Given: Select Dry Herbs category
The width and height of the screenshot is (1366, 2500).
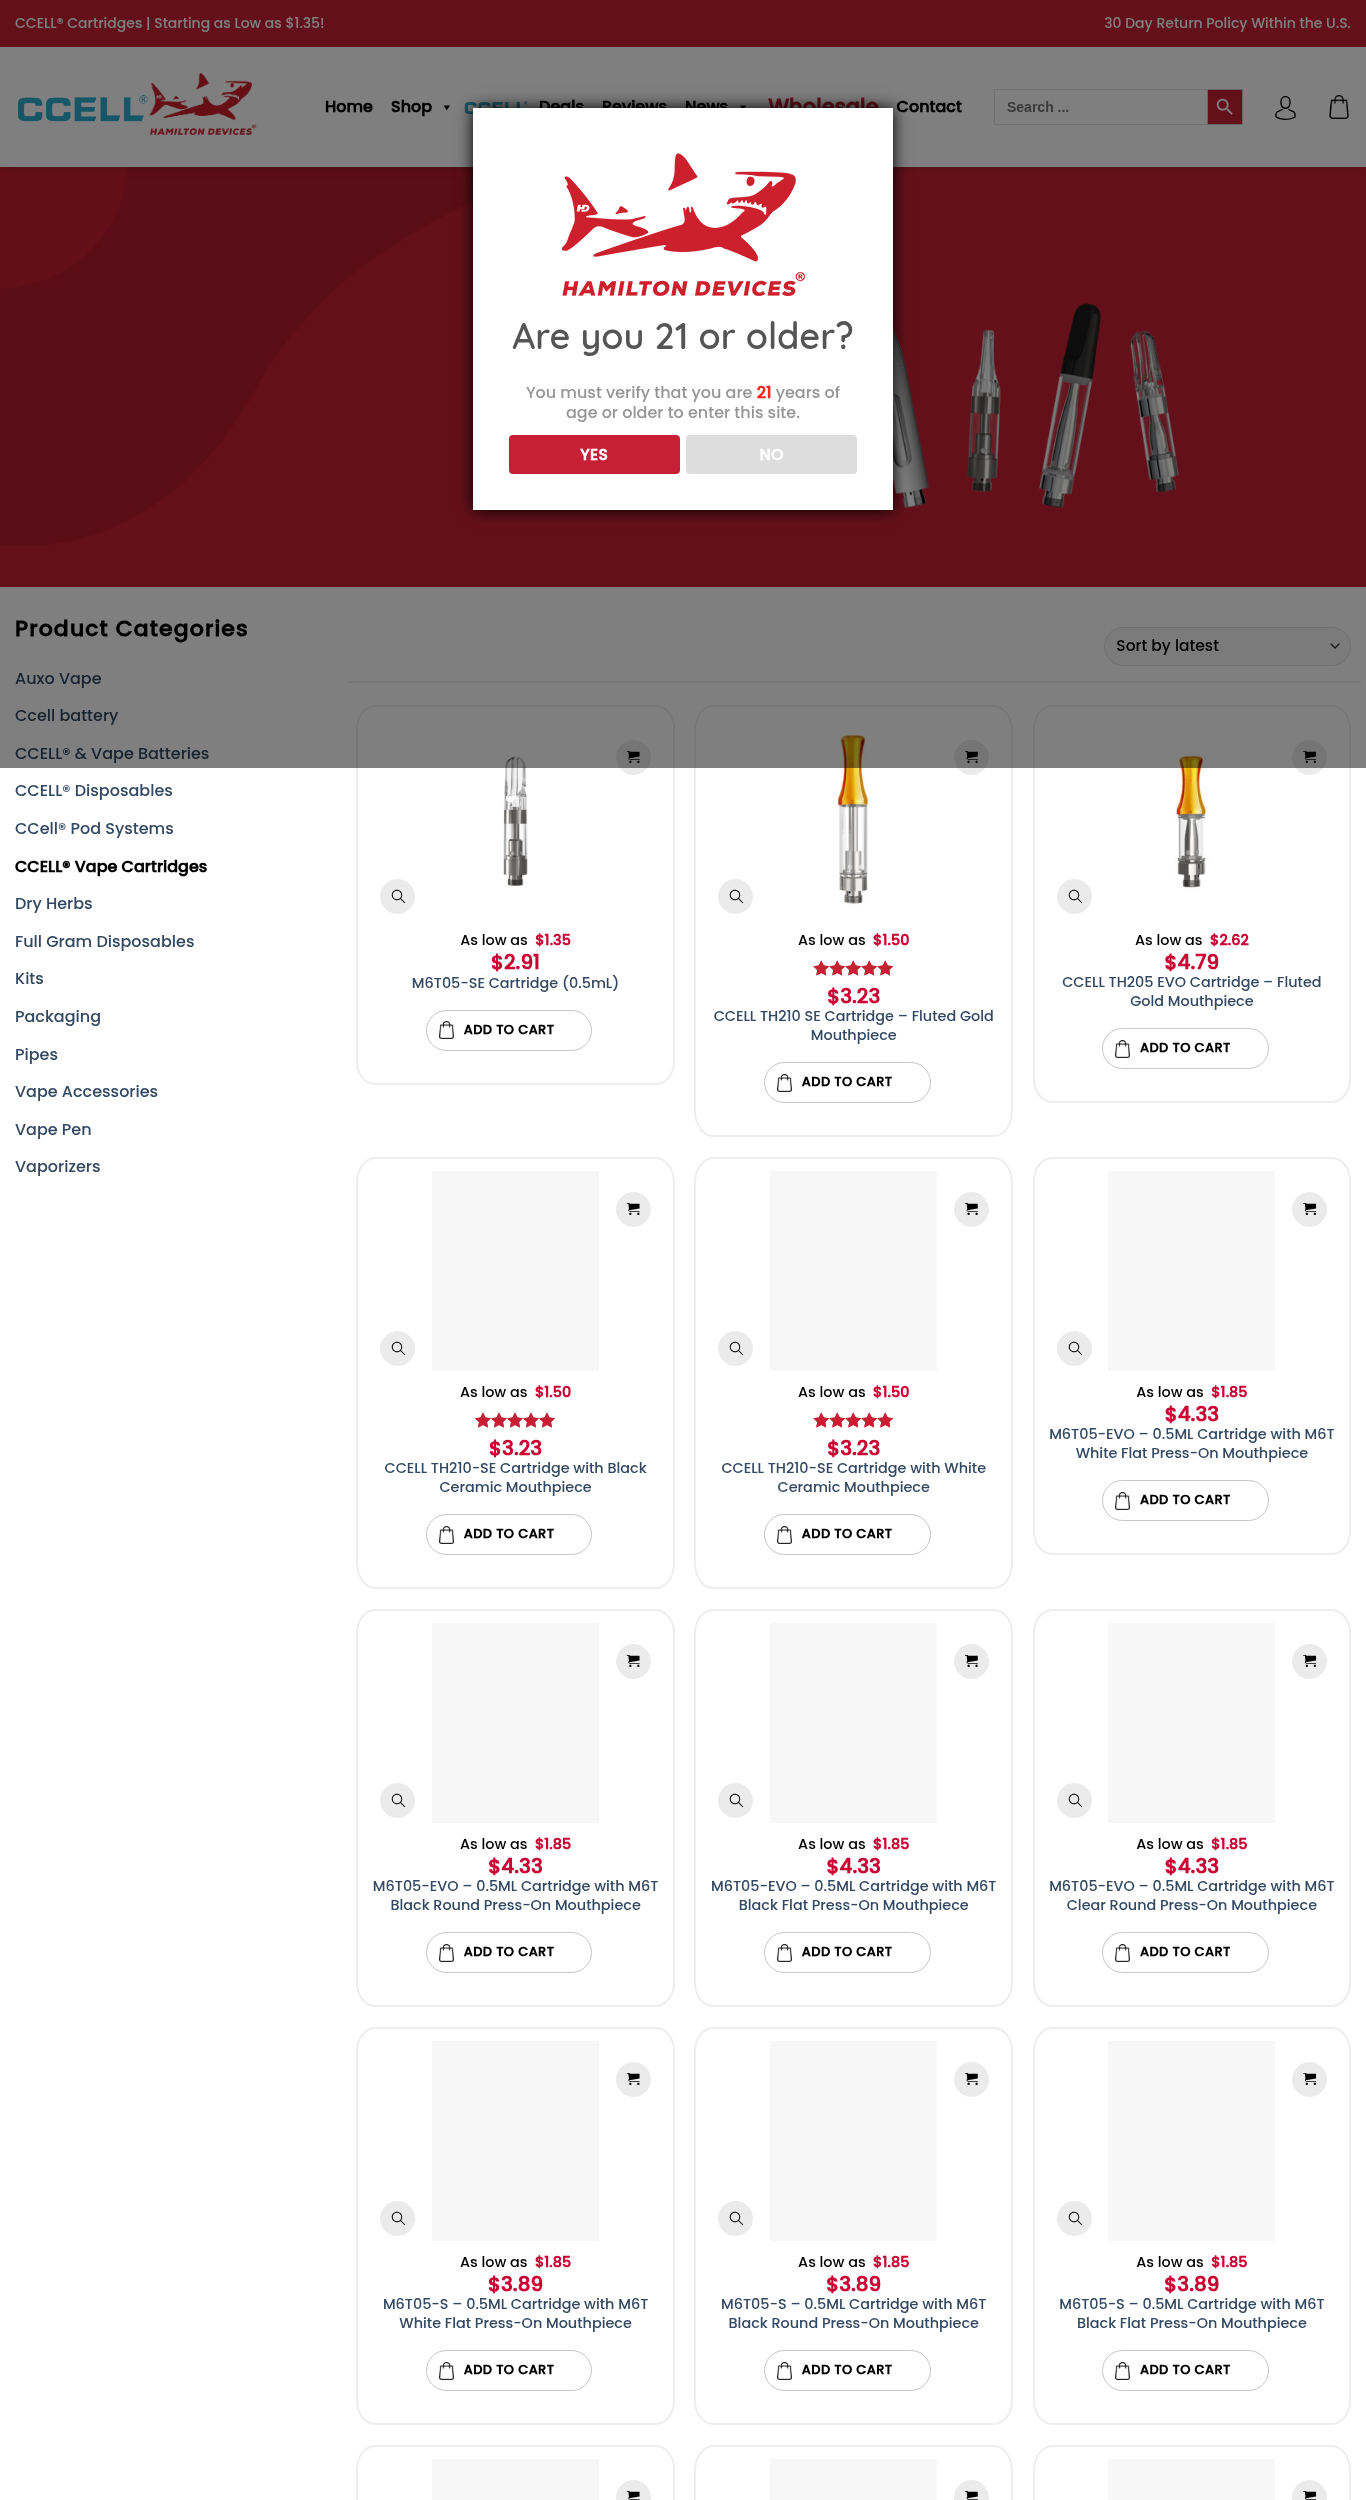Looking at the screenshot, I should tap(54, 903).
